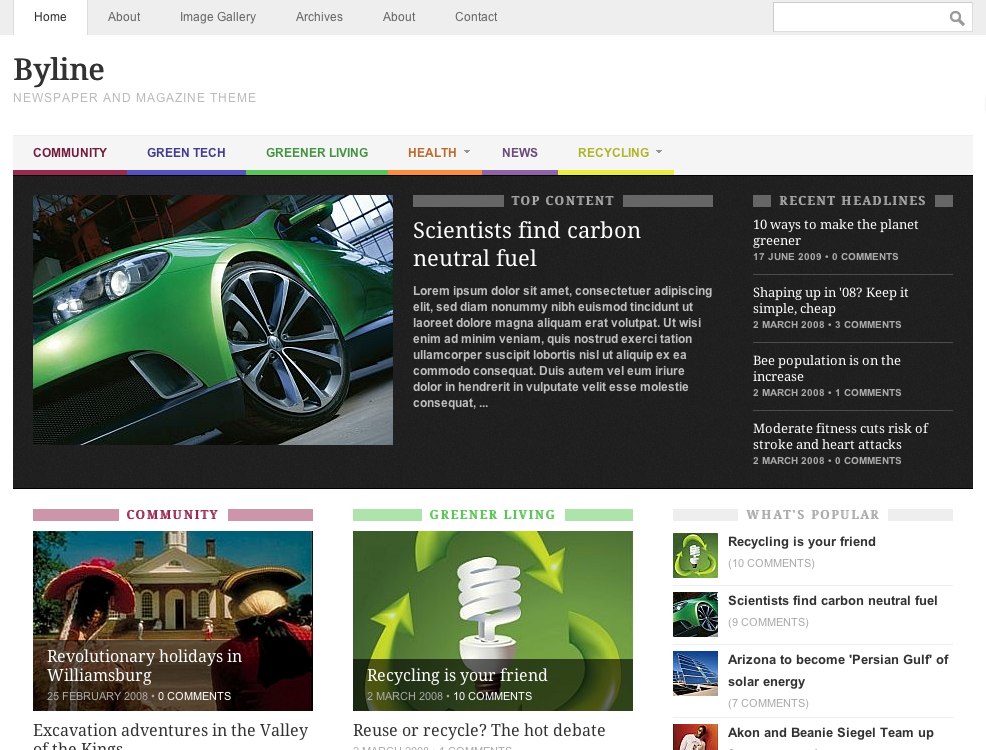
Task: Open 'Scientists find carbon neutral fuel' in What's Popular
Action: point(833,601)
